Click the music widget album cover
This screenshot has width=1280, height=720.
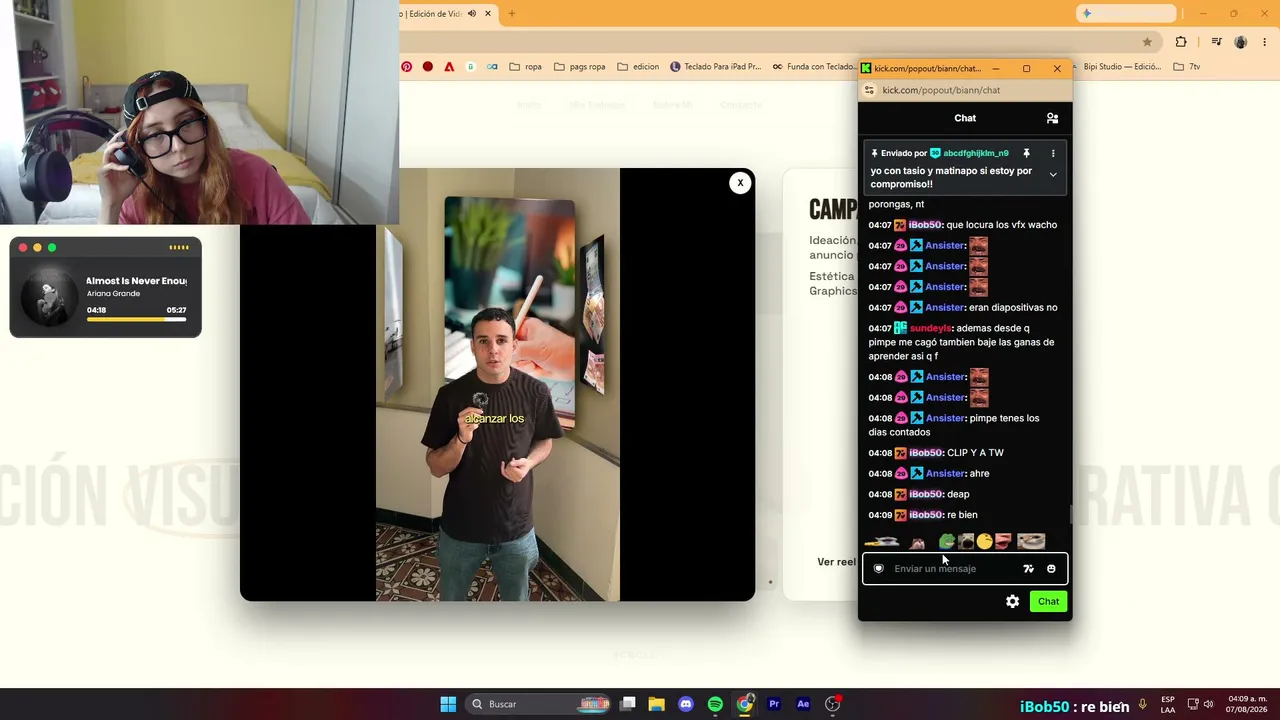click(x=49, y=297)
